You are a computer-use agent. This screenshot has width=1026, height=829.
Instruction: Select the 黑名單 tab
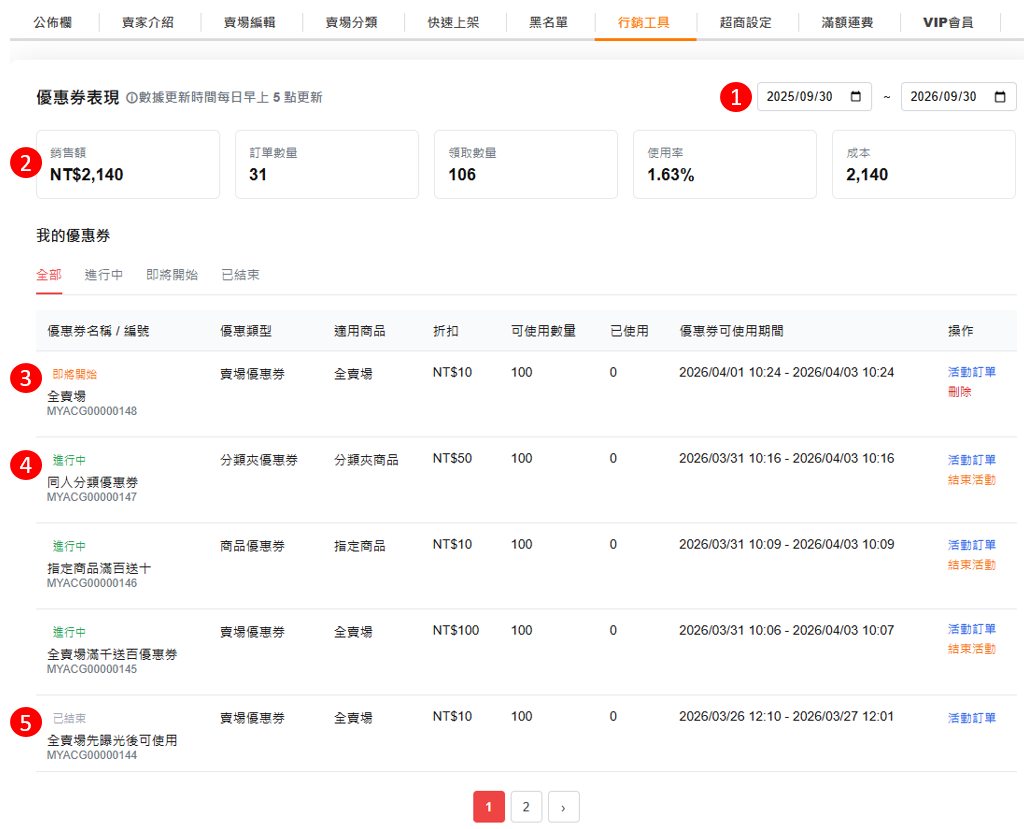[x=548, y=22]
